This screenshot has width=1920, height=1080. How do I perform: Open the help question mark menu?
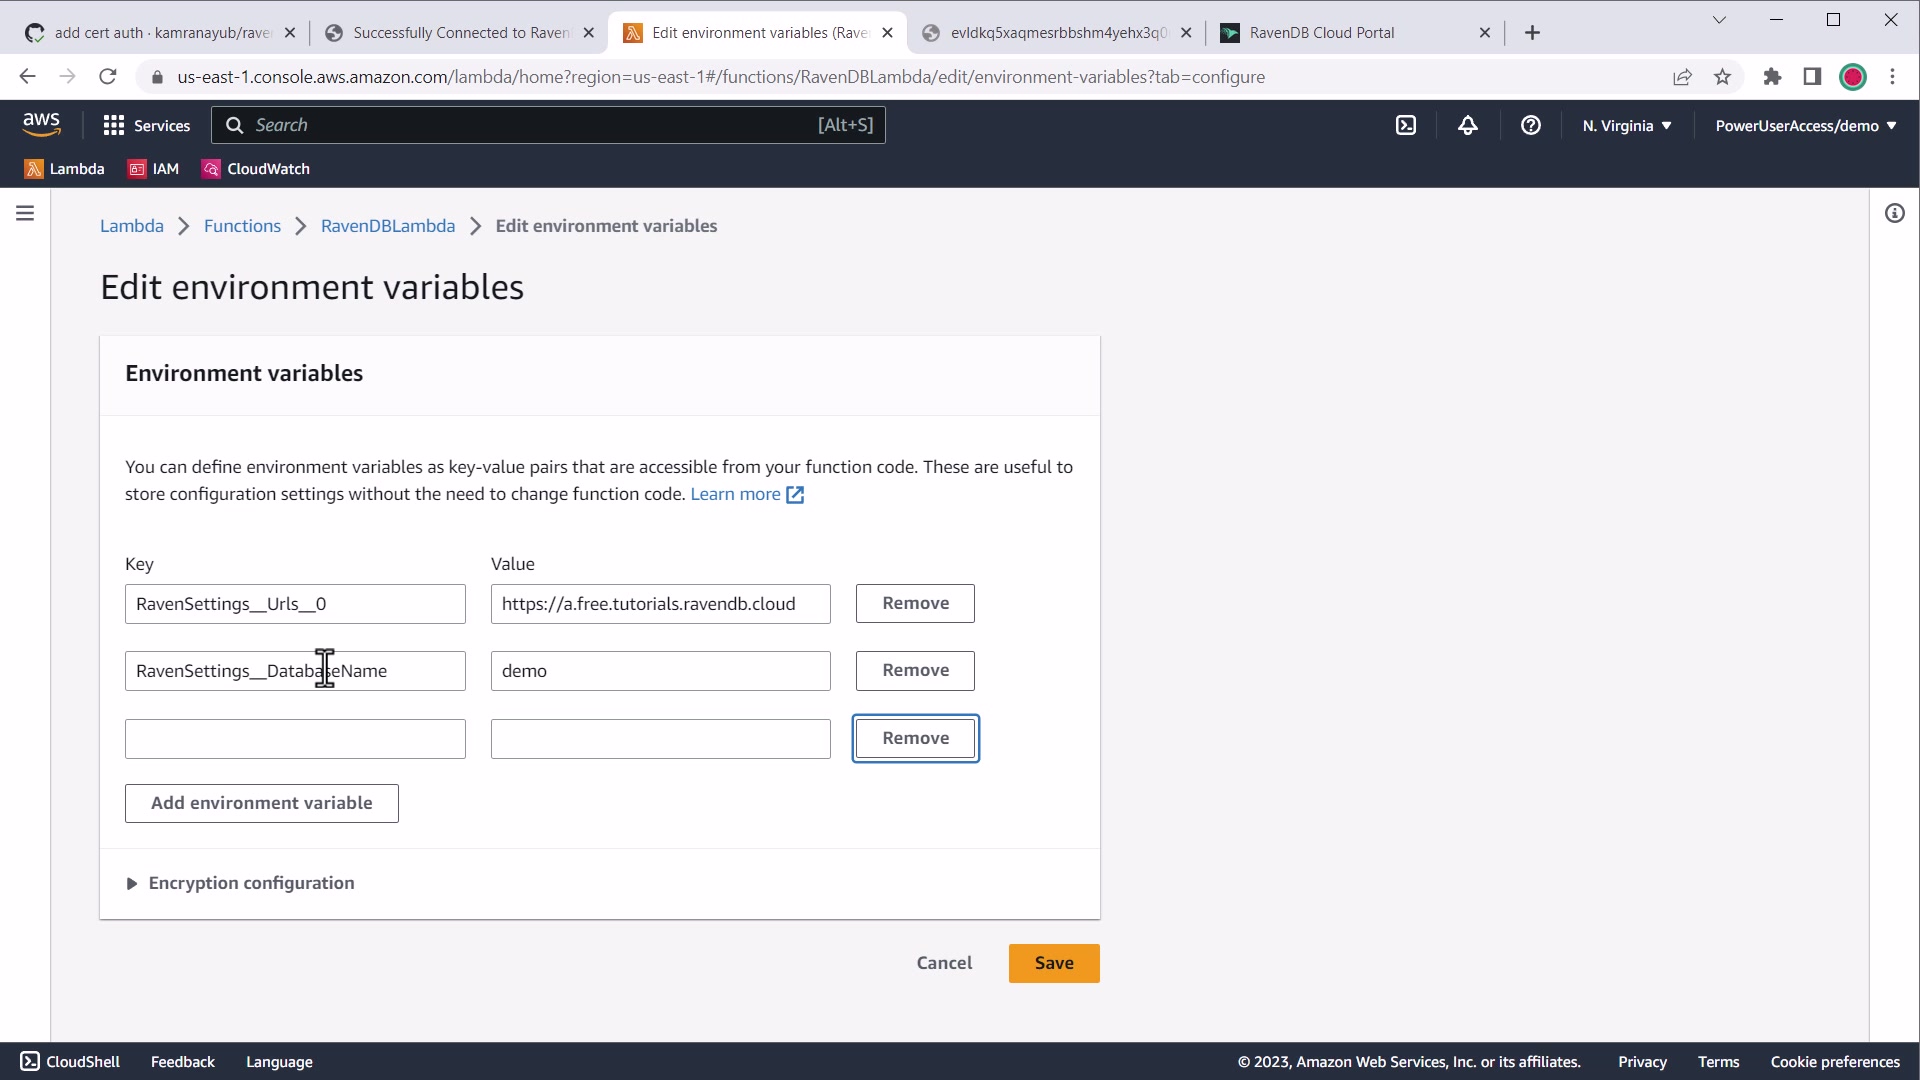[x=1530, y=125]
